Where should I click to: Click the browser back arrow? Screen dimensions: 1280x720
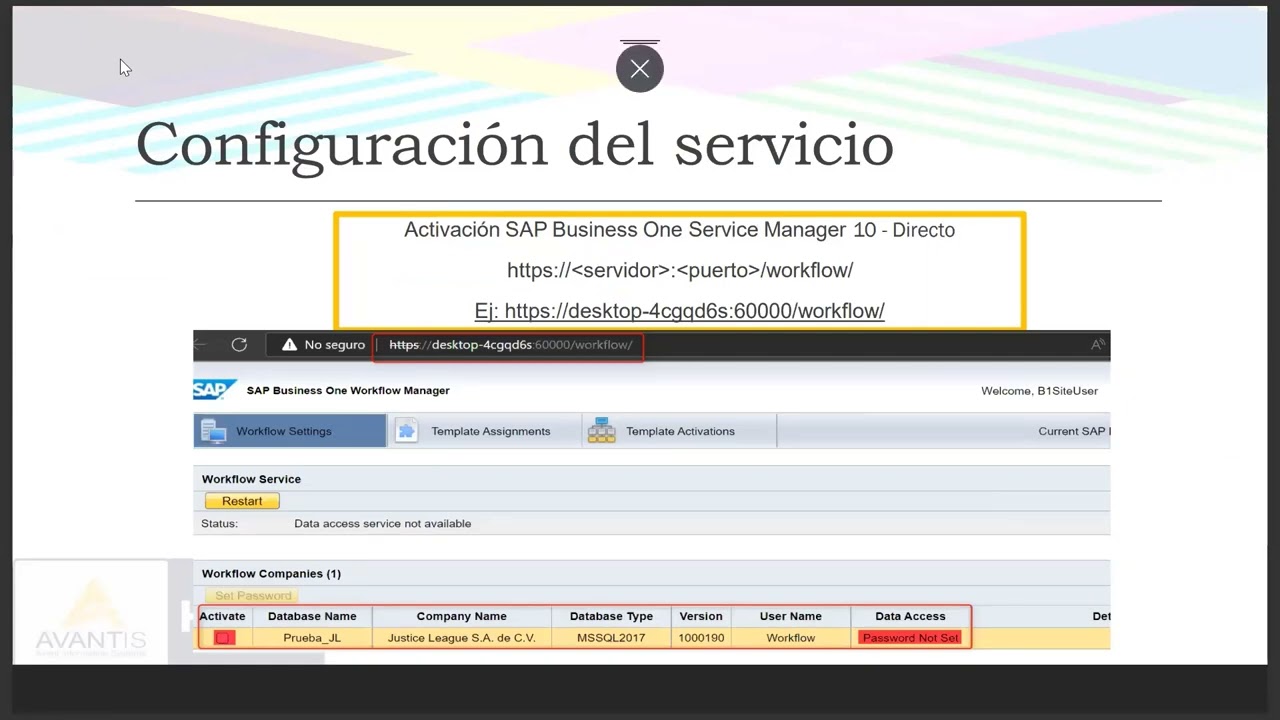(200, 344)
